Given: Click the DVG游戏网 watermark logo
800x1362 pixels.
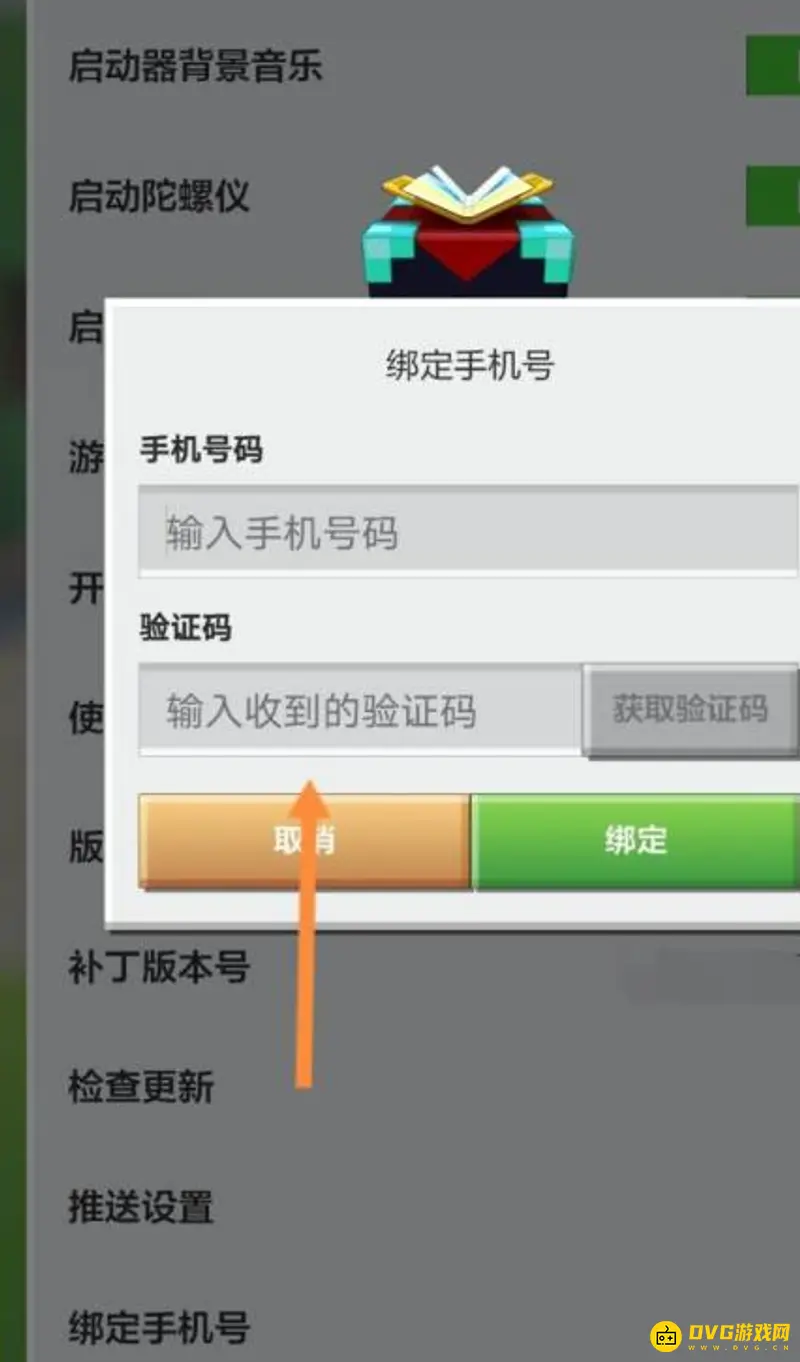Looking at the screenshot, I should click(x=721, y=1334).
